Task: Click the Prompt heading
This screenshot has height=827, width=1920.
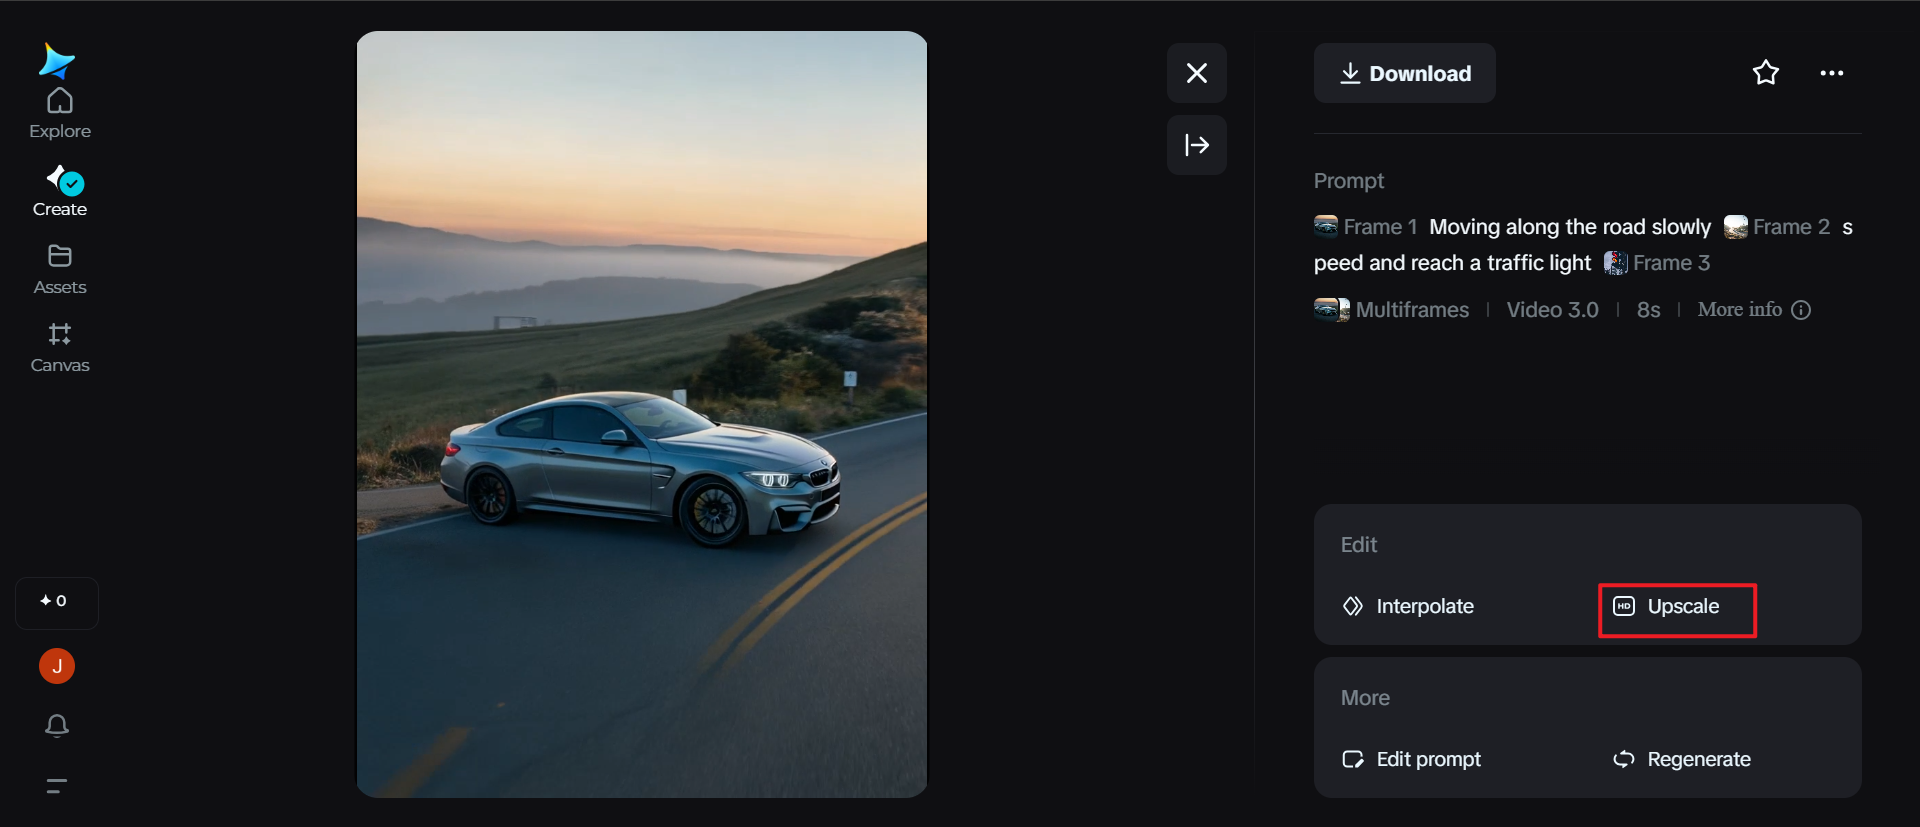Action: pos(1349,181)
